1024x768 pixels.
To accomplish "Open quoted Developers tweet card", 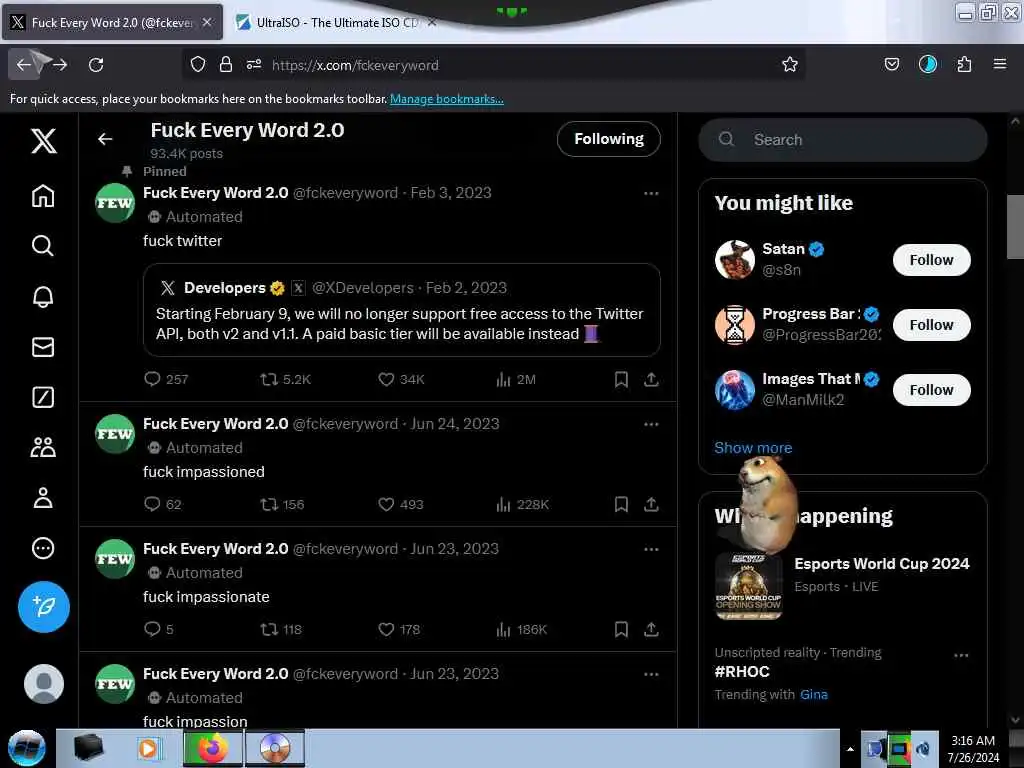I will pyautogui.click(x=402, y=310).
